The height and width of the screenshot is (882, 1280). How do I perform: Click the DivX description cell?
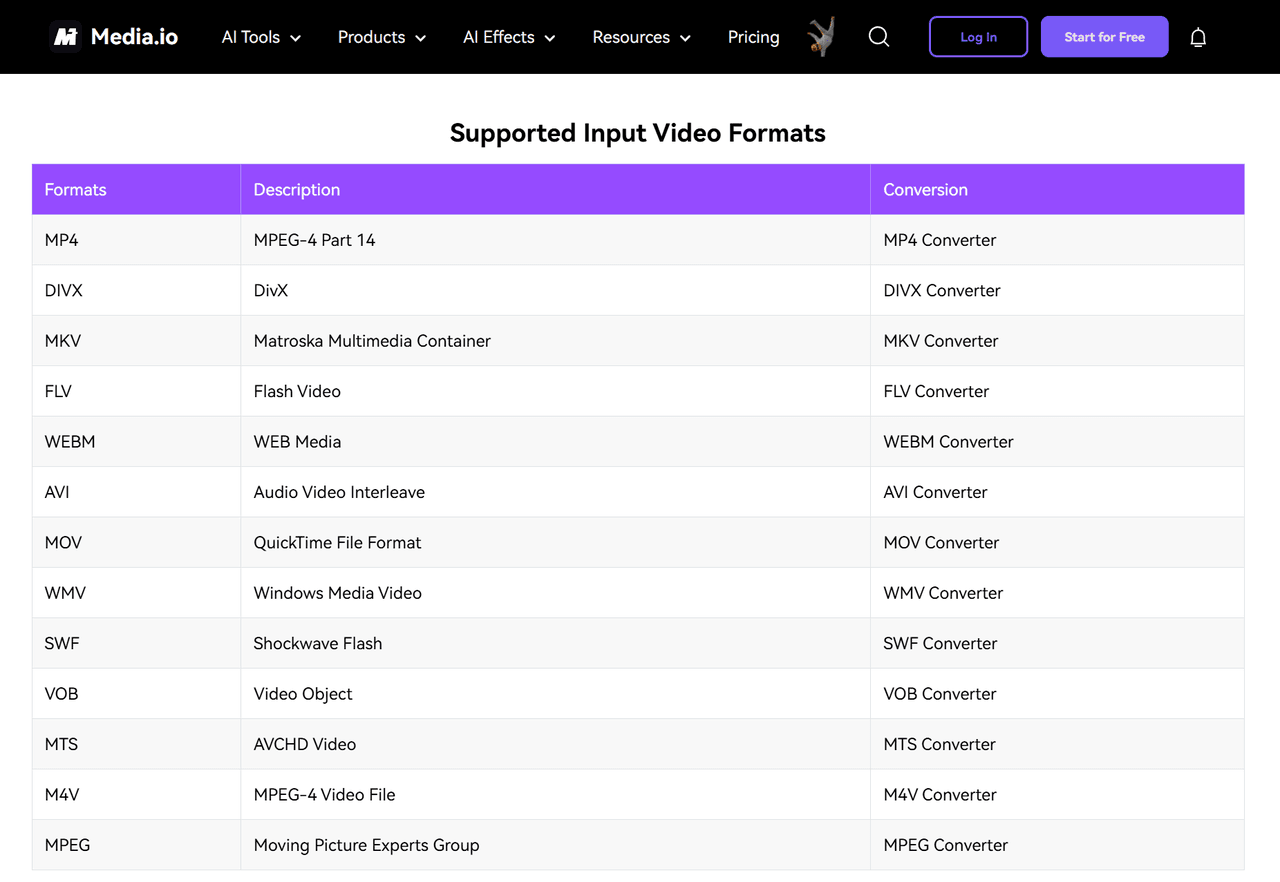coord(556,291)
